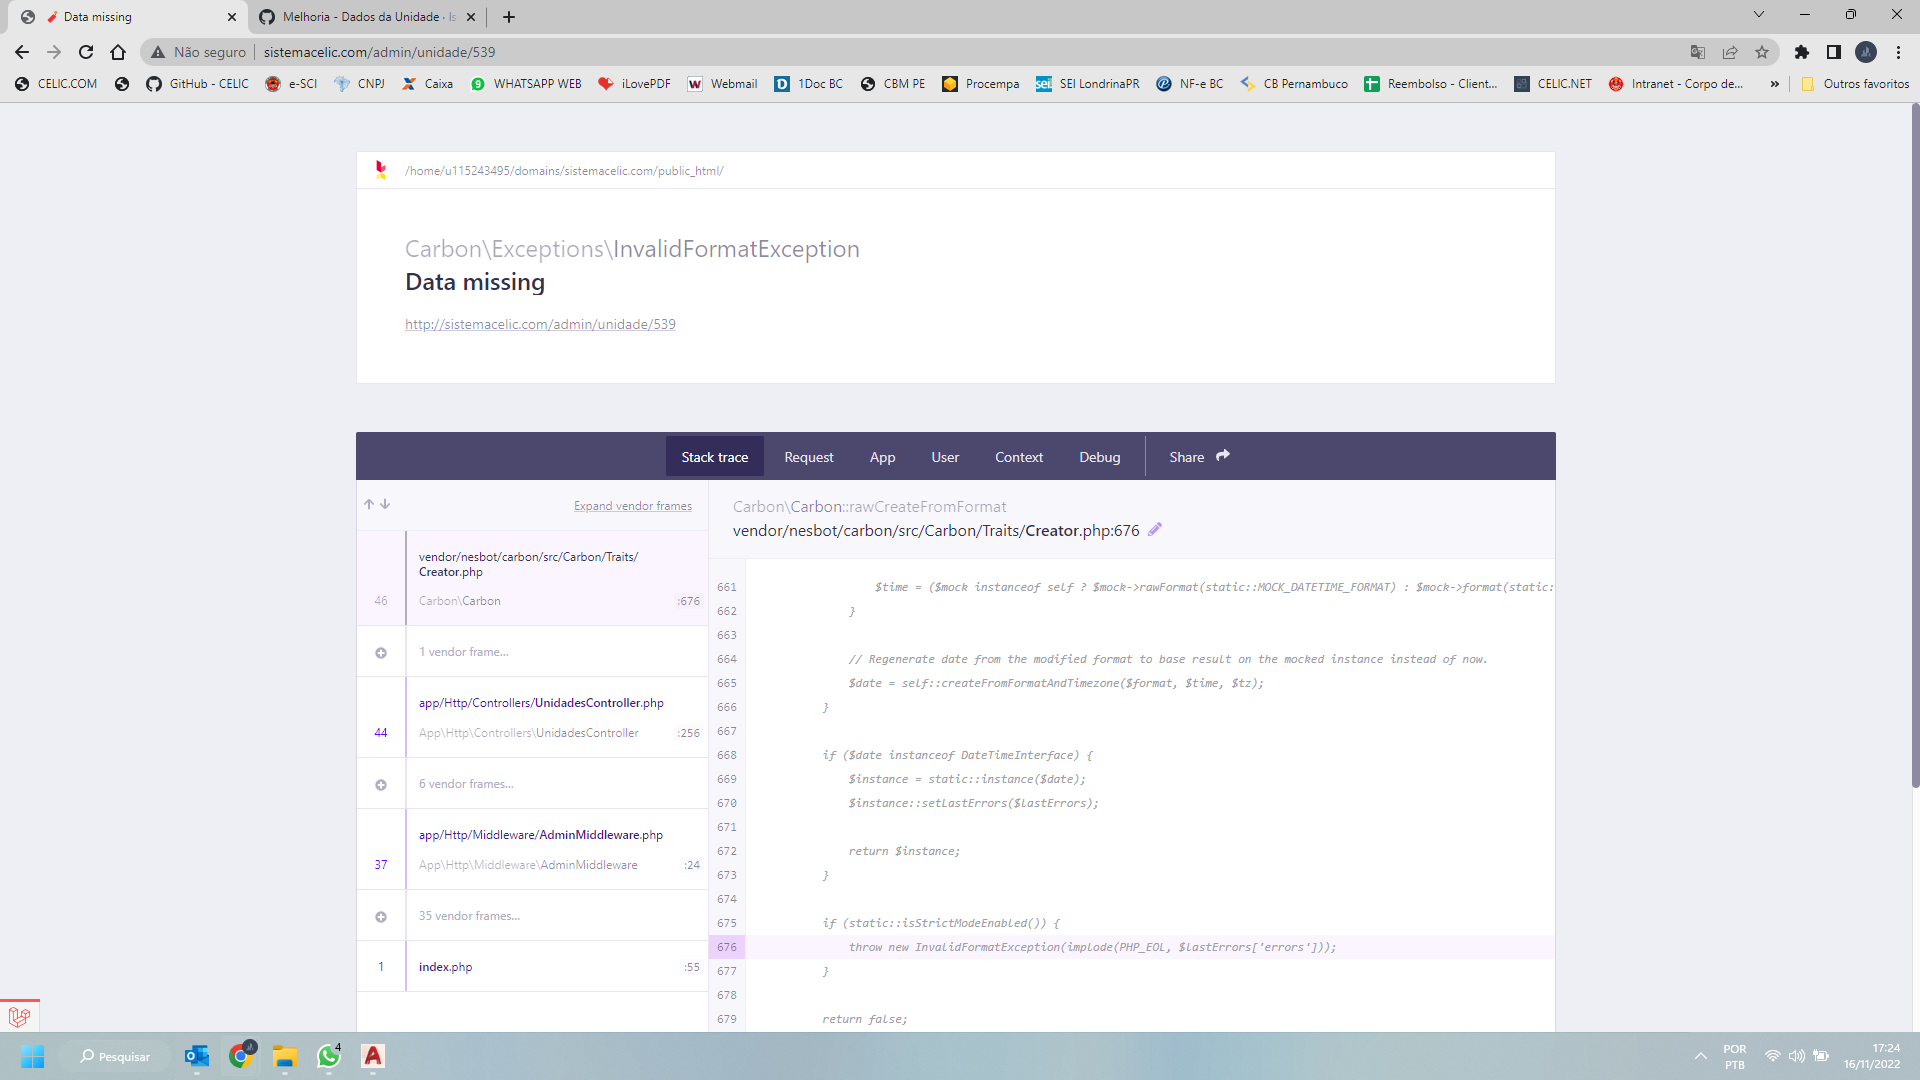Click the Ignition flame logo above the file path
This screenshot has width=1920, height=1080.
click(x=382, y=170)
